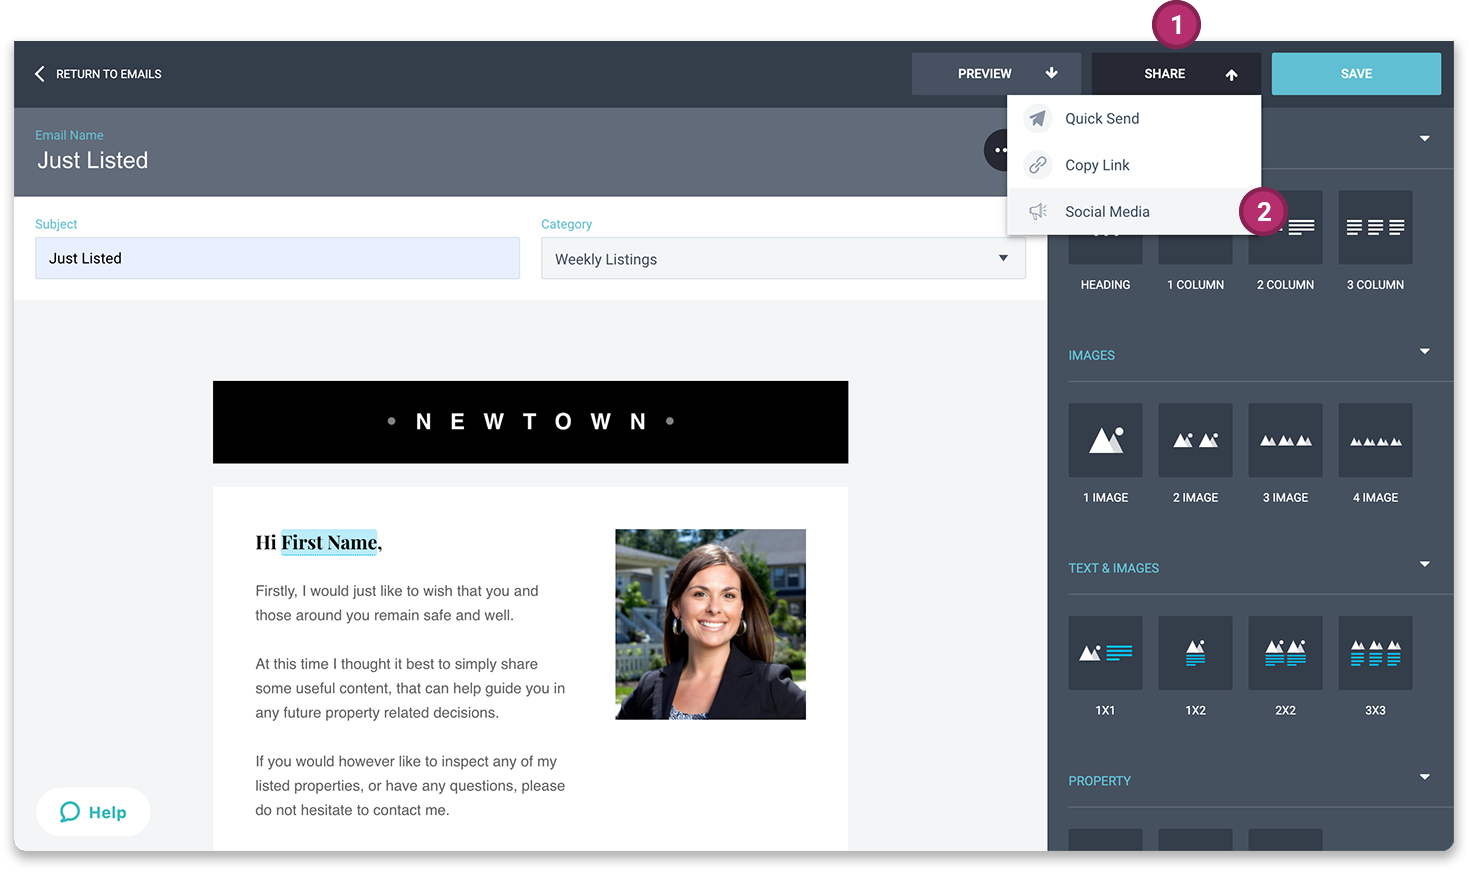Collapse the Text & Images section
Screen dimensions: 1469x872
(1424, 564)
